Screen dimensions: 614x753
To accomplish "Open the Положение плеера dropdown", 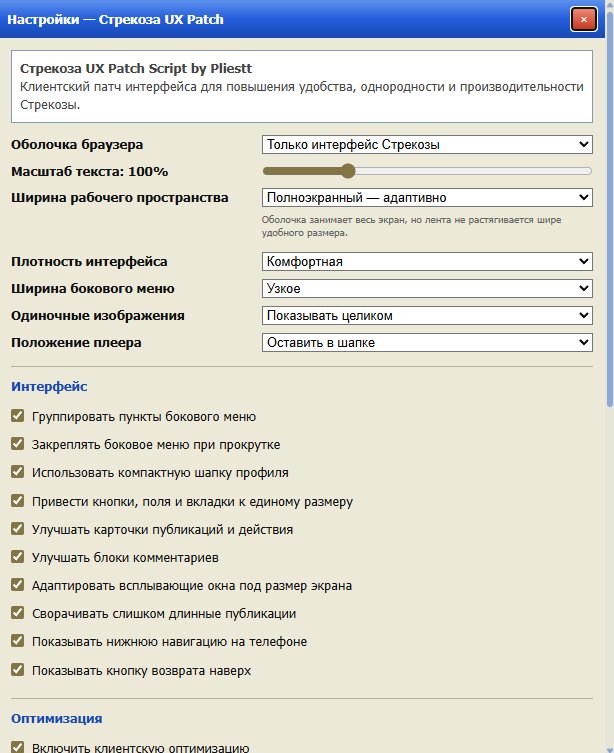I will point(427,342).
